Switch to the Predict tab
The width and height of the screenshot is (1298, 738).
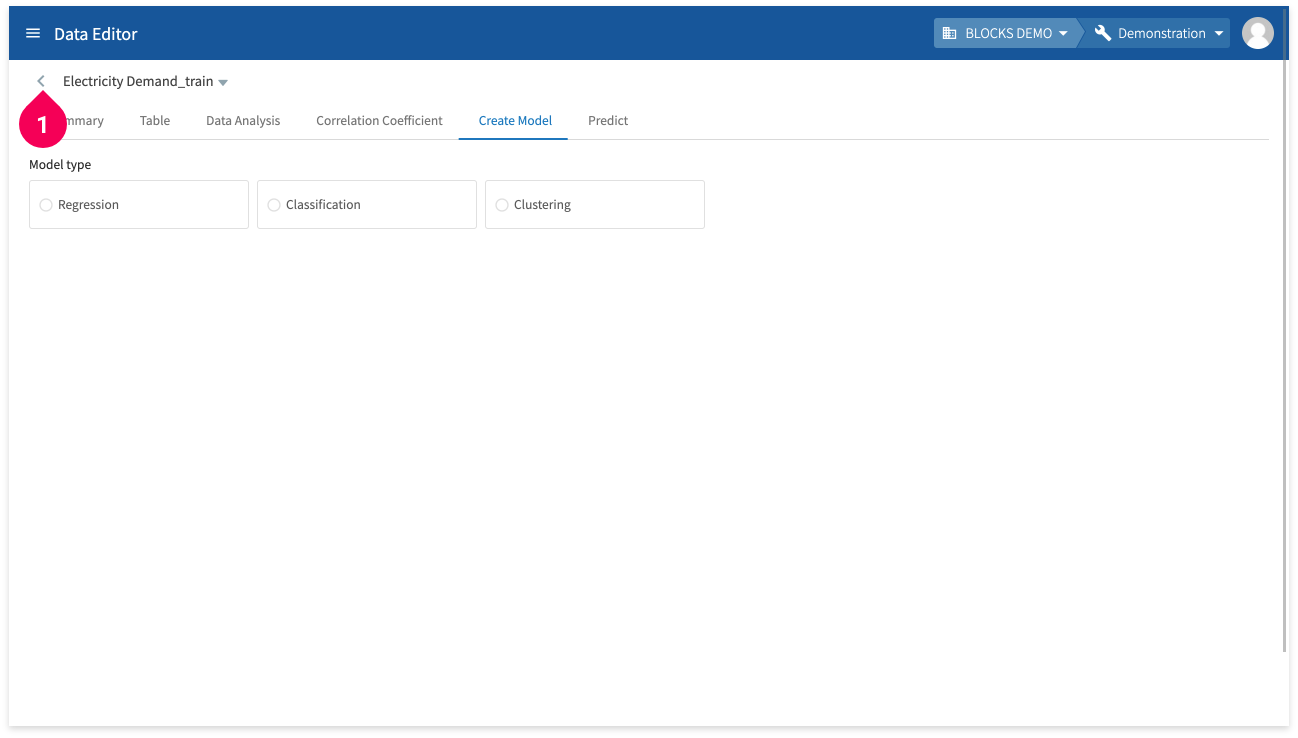coord(608,120)
